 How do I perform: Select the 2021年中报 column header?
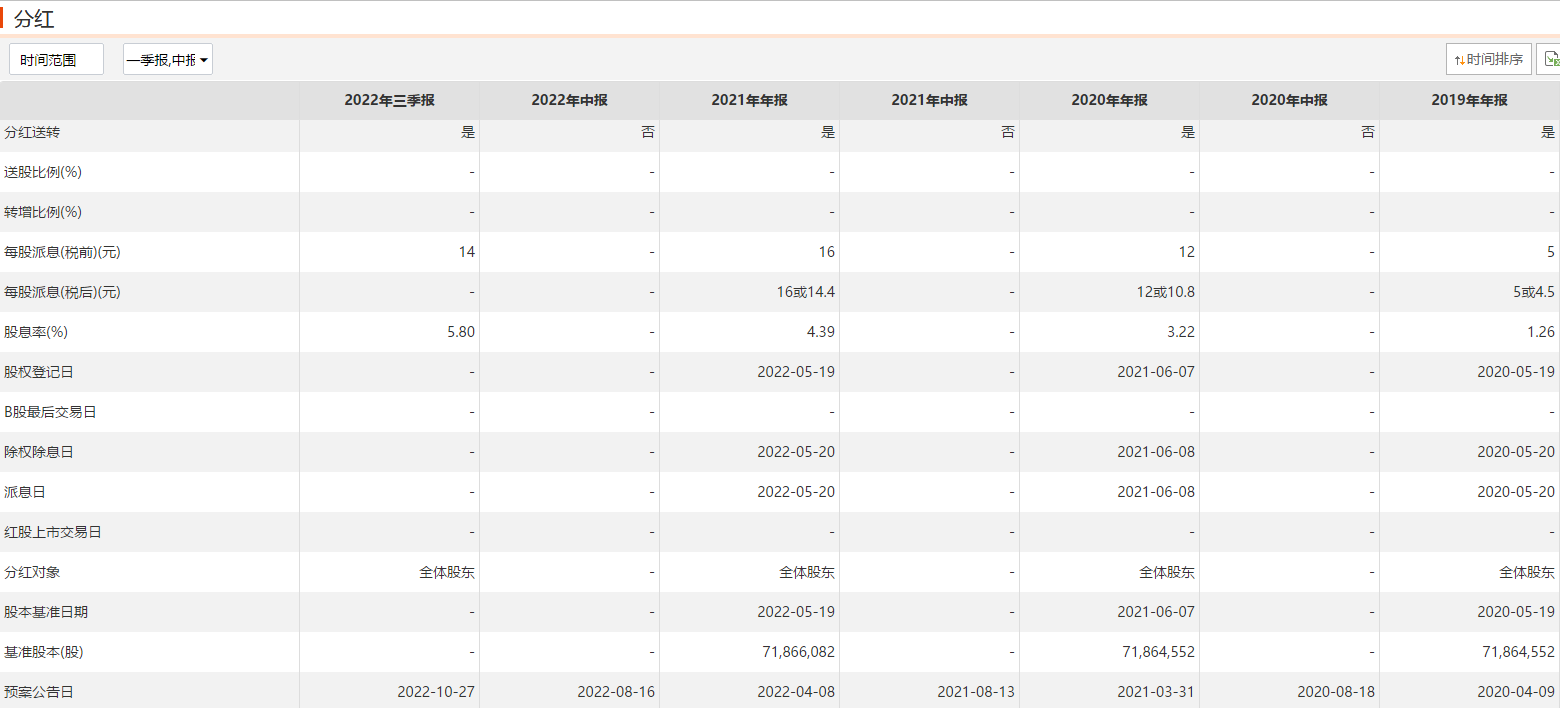929,100
